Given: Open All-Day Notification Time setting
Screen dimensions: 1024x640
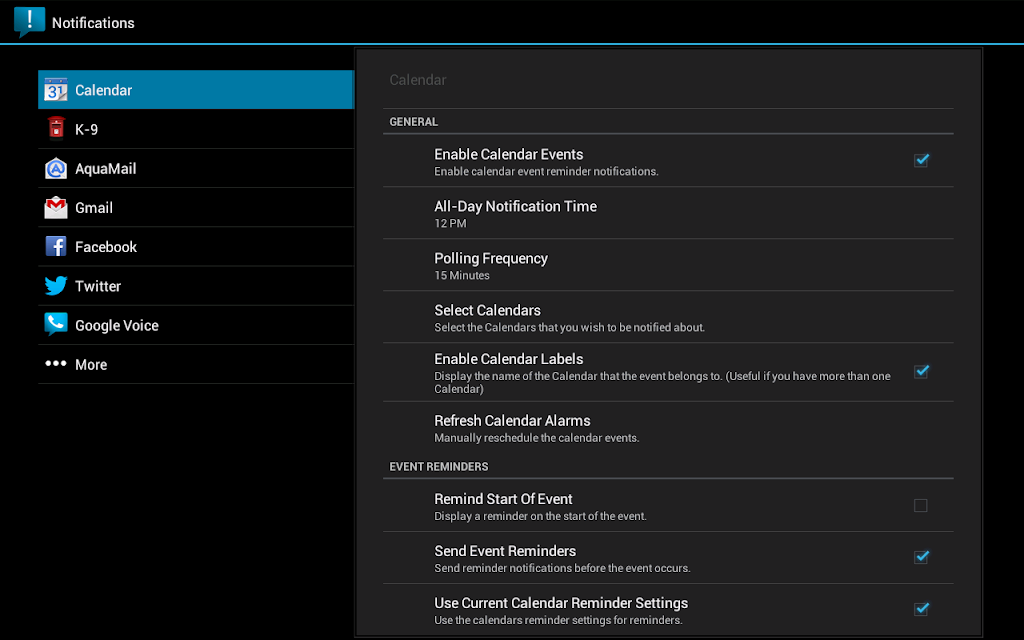Looking at the screenshot, I should 668,213.
